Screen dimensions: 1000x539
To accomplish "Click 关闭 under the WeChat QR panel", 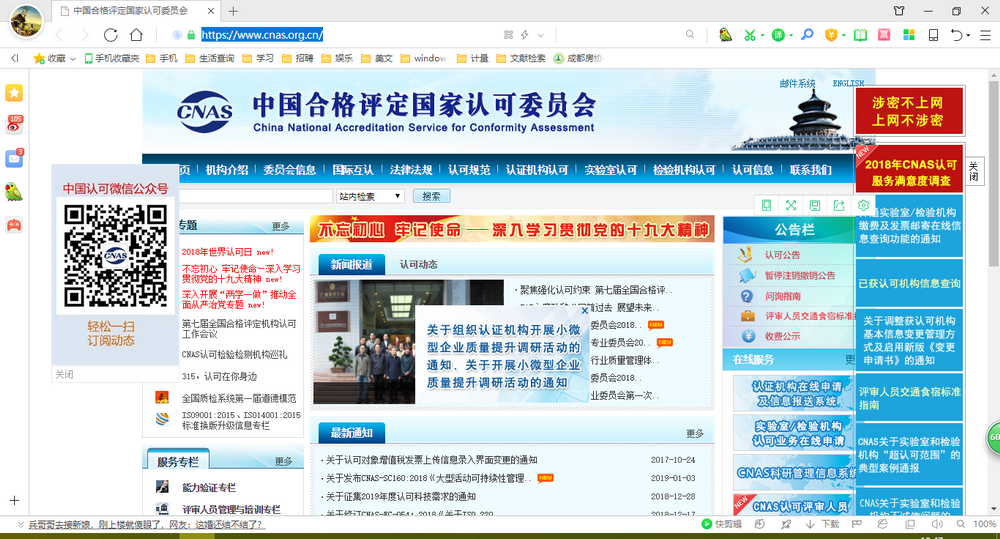I will 64,374.
